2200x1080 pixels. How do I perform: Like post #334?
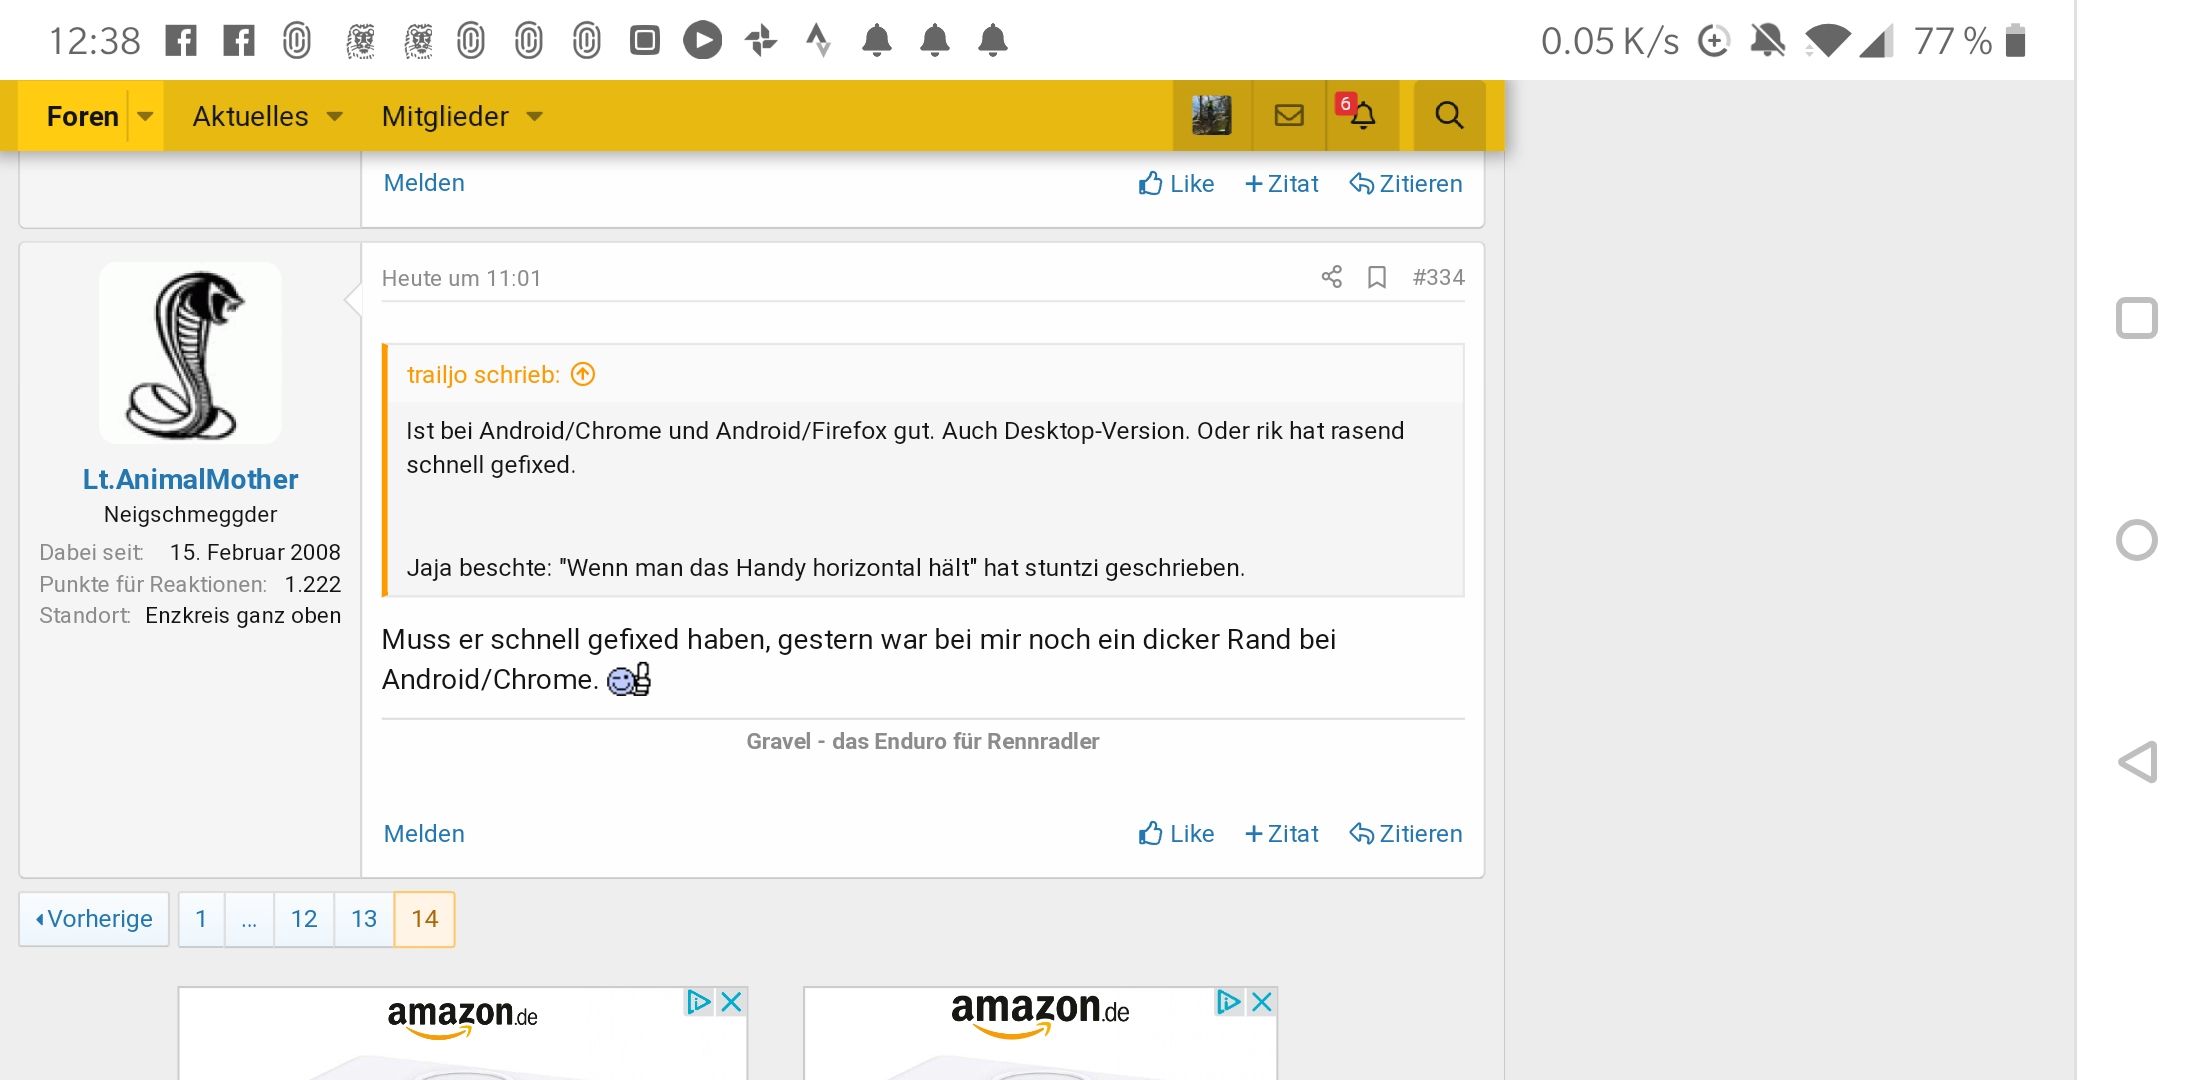1176,833
